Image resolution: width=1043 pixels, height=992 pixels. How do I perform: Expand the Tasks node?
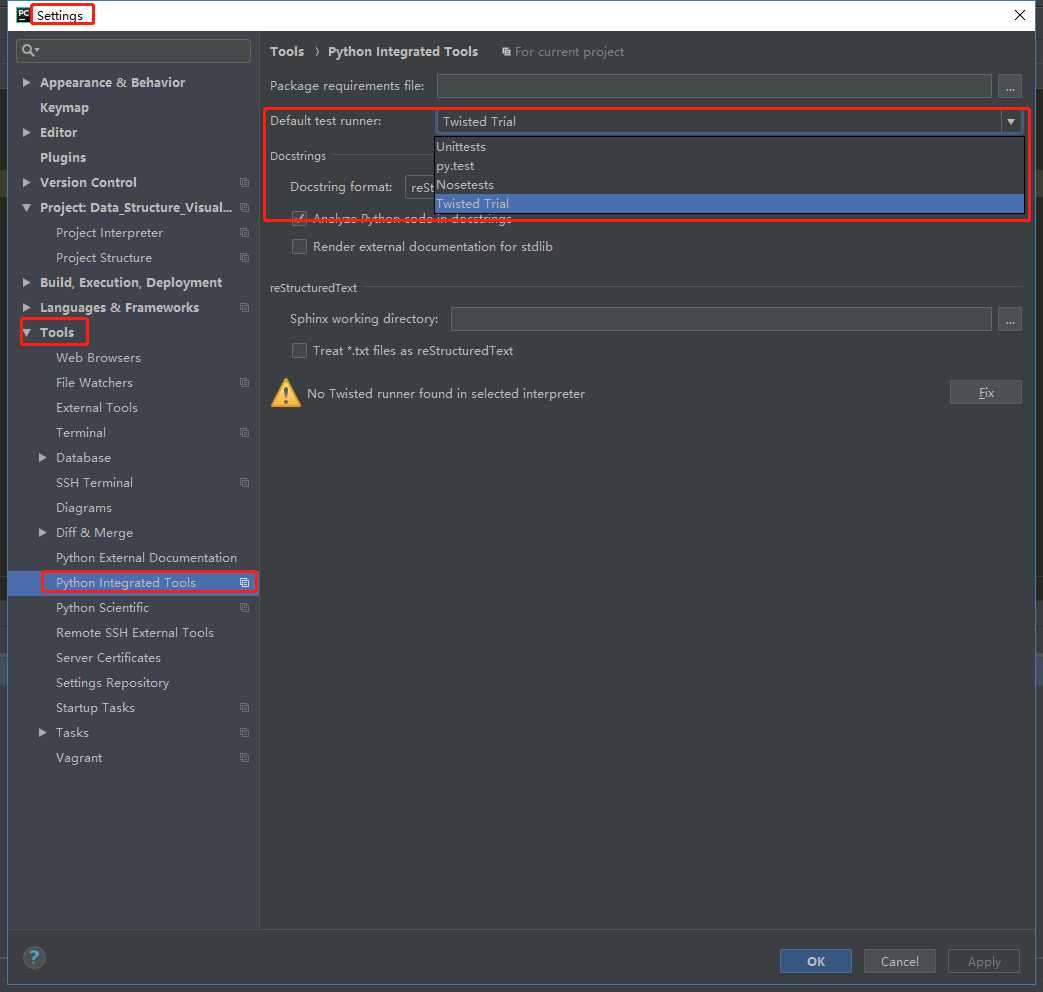pos(43,733)
